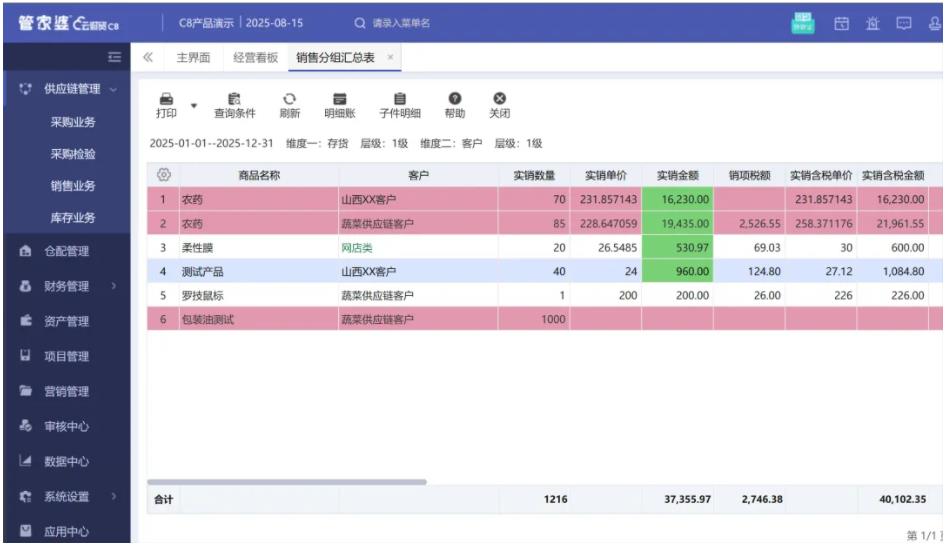Click the menu search magnifier icon
Viewport: 950px width, 550px height.
(x=360, y=23)
